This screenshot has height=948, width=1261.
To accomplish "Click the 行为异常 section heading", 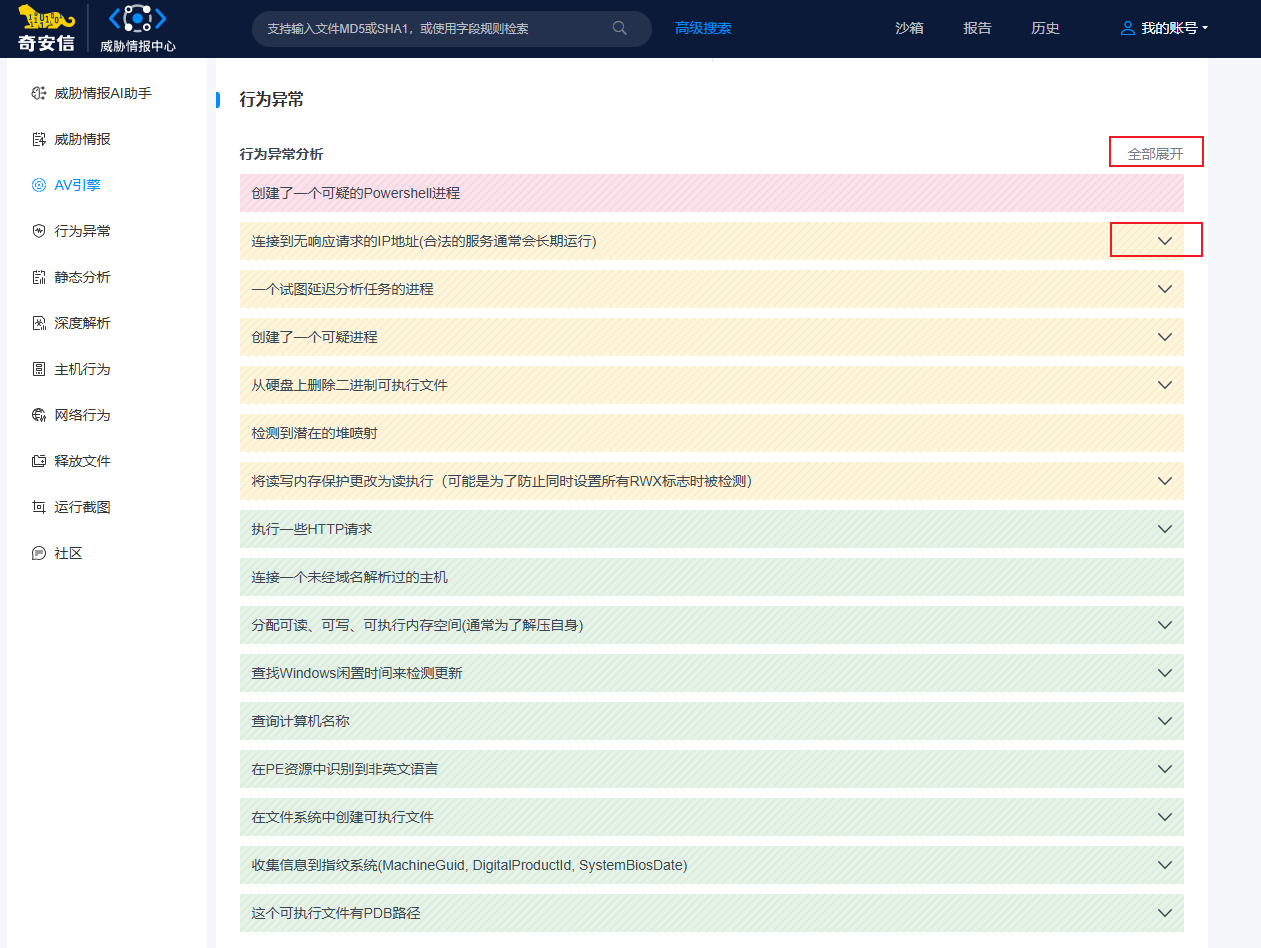I will click(272, 99).
